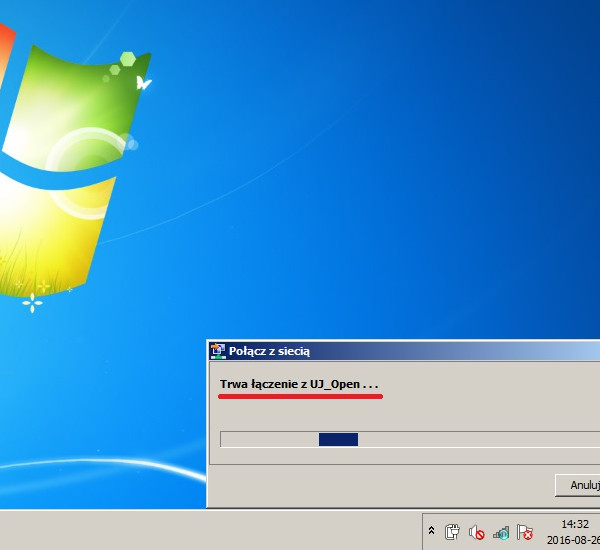Click the network icon in the dialog title bar

click(x=218, y=350)
